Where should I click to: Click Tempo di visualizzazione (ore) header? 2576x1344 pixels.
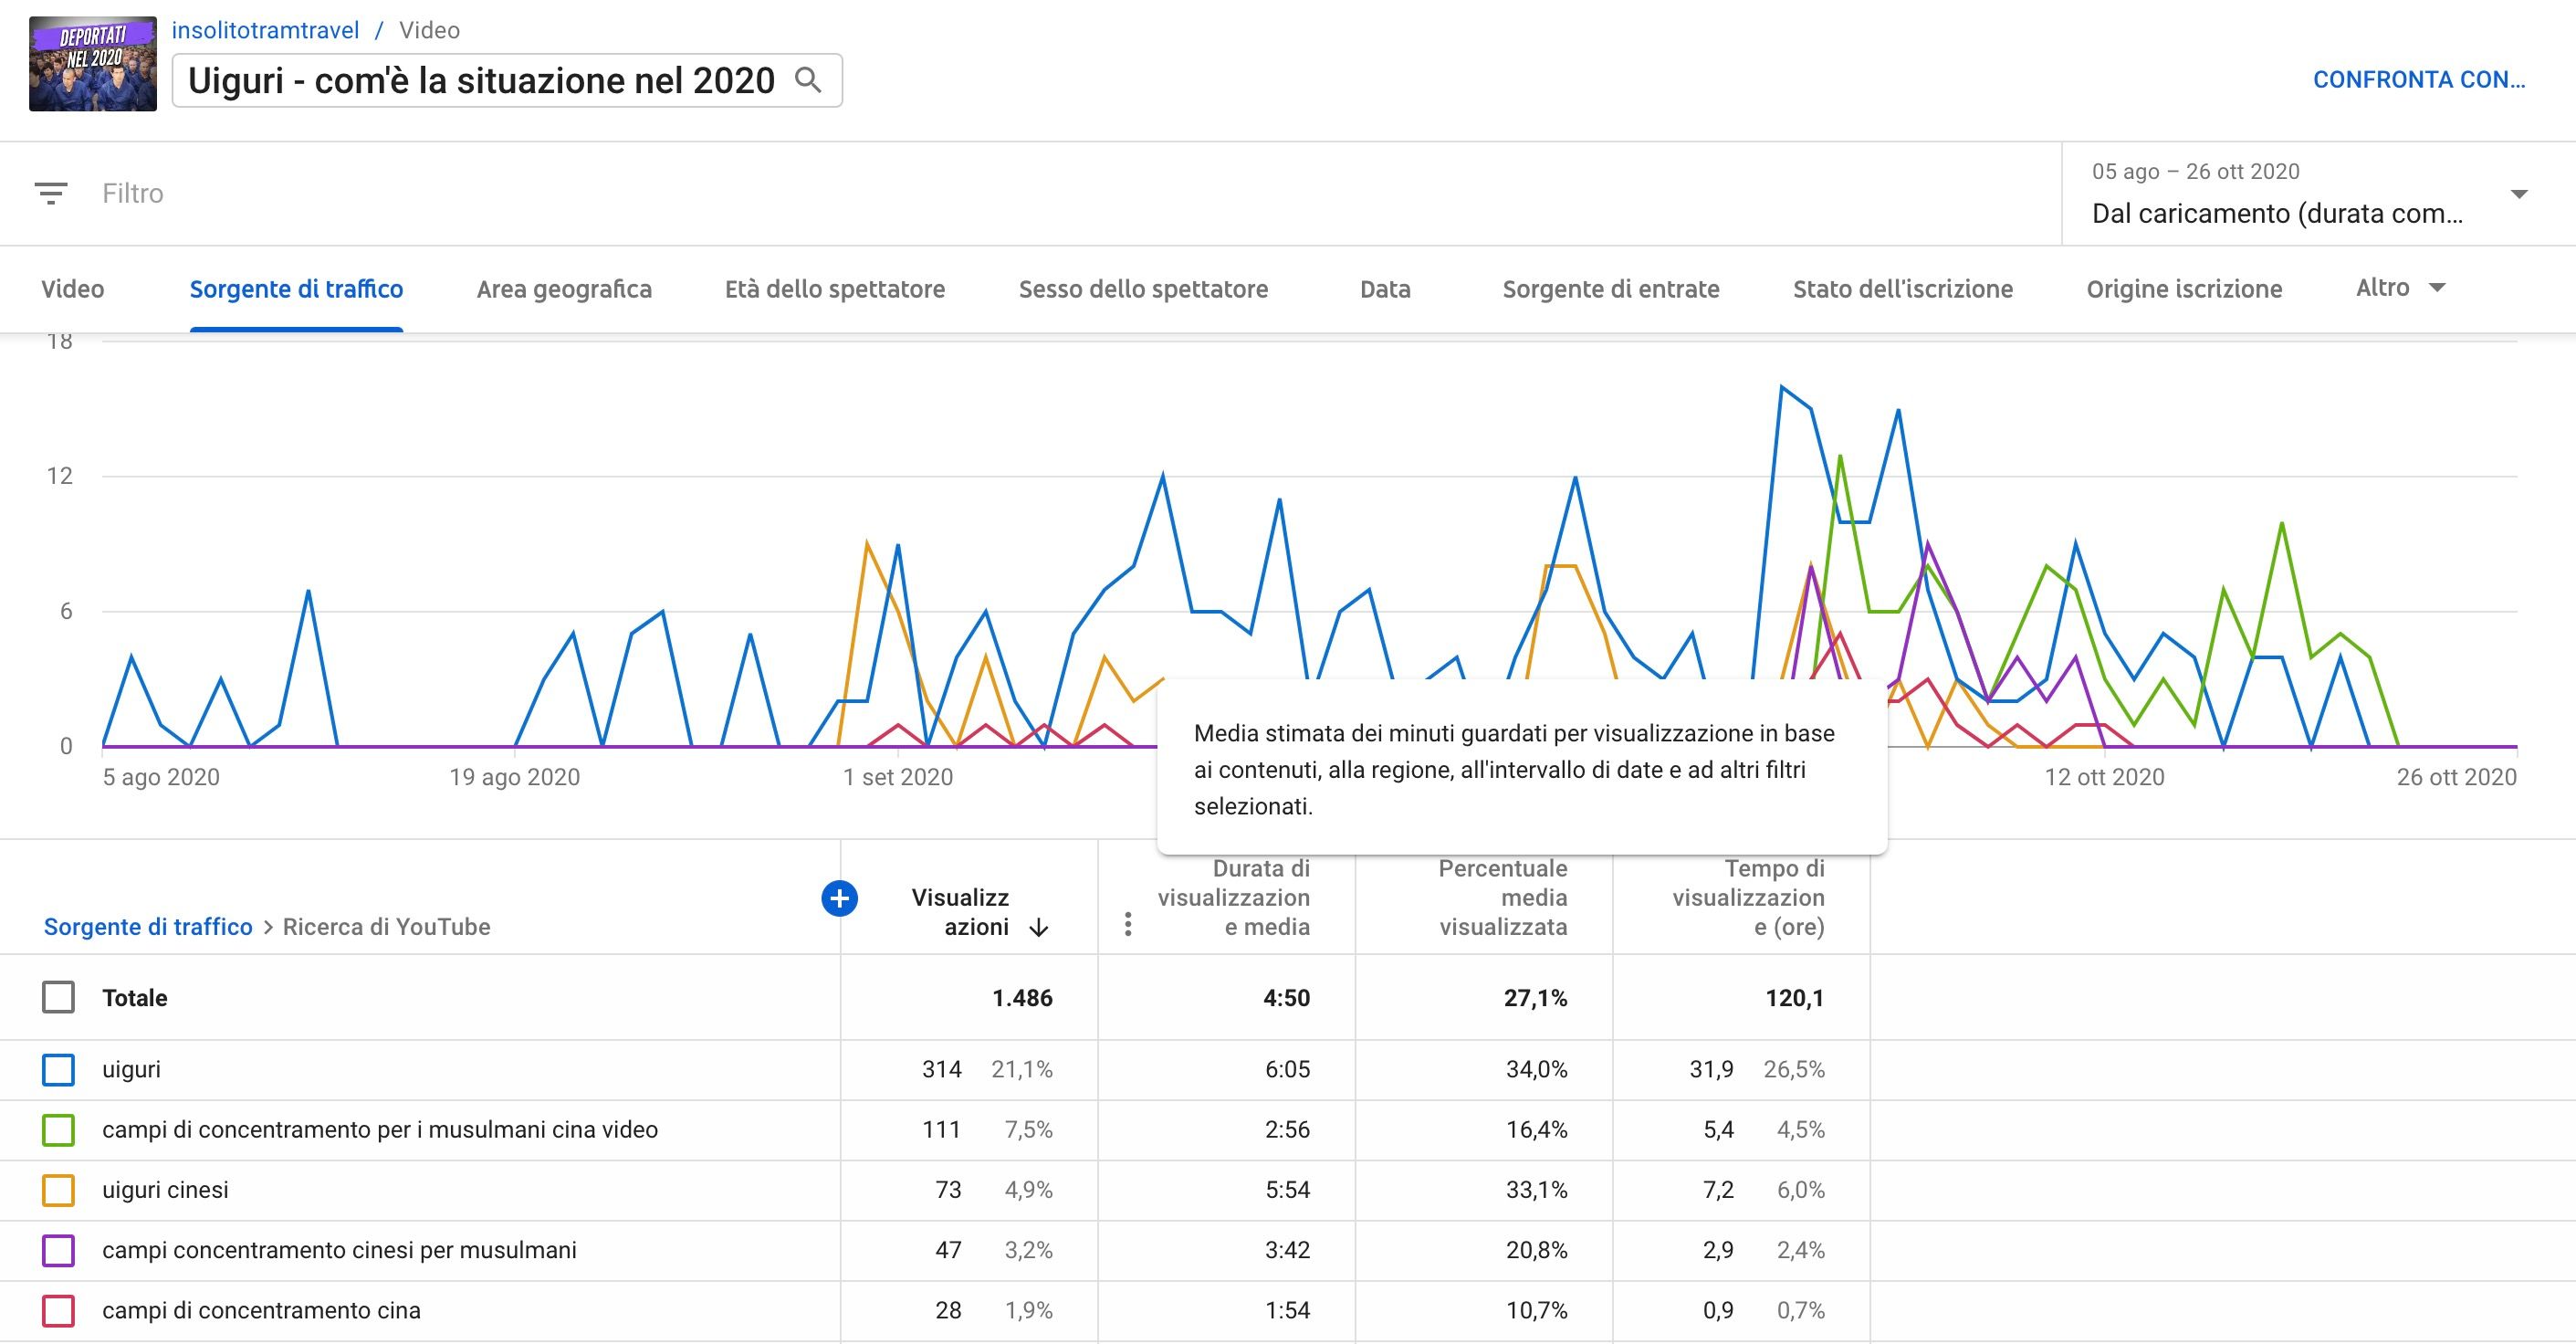(x=1748, y=898)
